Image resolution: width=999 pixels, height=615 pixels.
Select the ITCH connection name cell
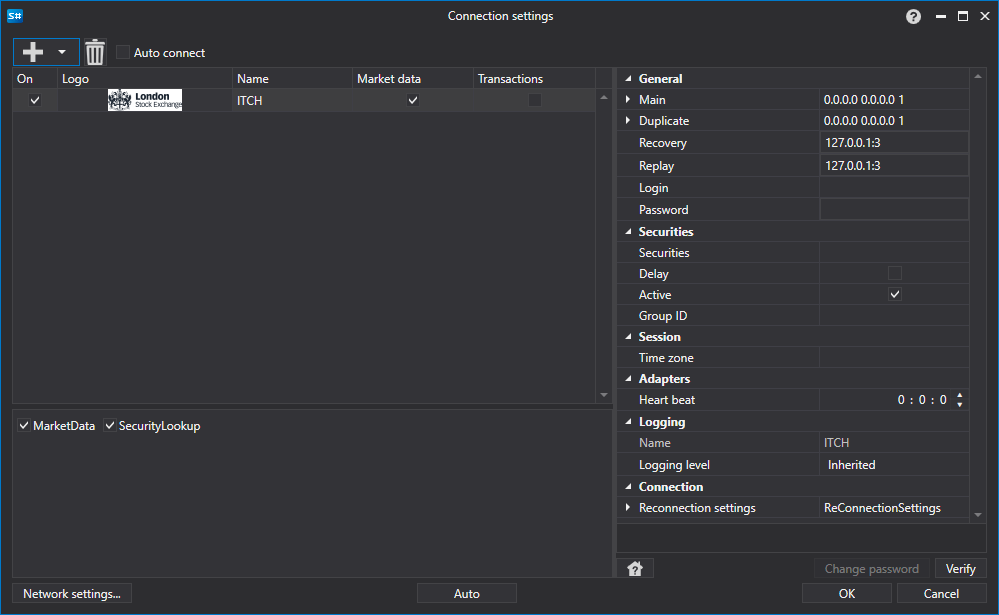click(x=292, y=100)
